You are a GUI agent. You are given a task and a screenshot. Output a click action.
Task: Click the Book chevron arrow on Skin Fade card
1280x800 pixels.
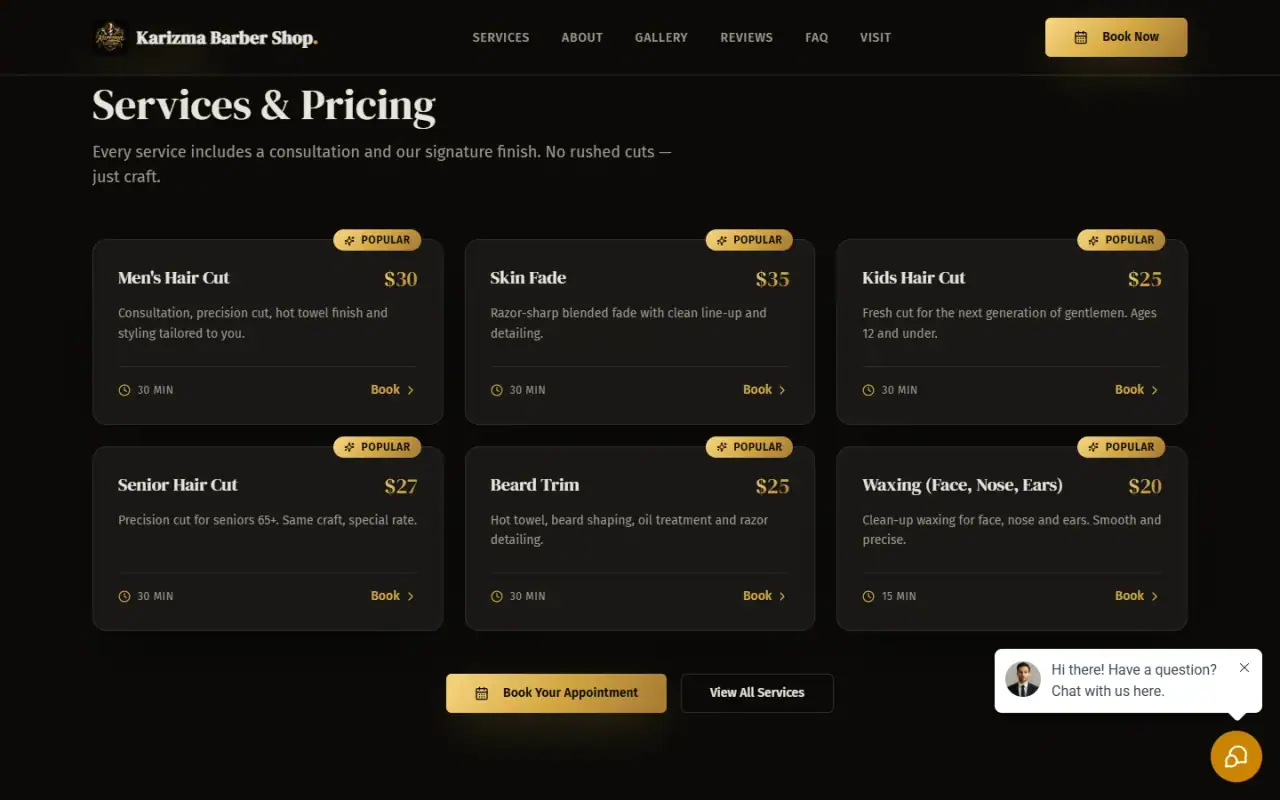point(782,390)
